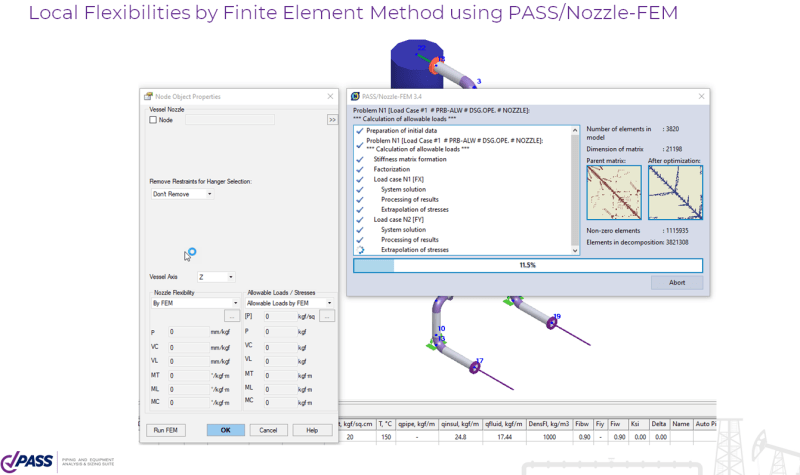Click checkmark icon beside Factorization
Screen dimensions: 800x475
pyautogui.click(x=360, y=169)
